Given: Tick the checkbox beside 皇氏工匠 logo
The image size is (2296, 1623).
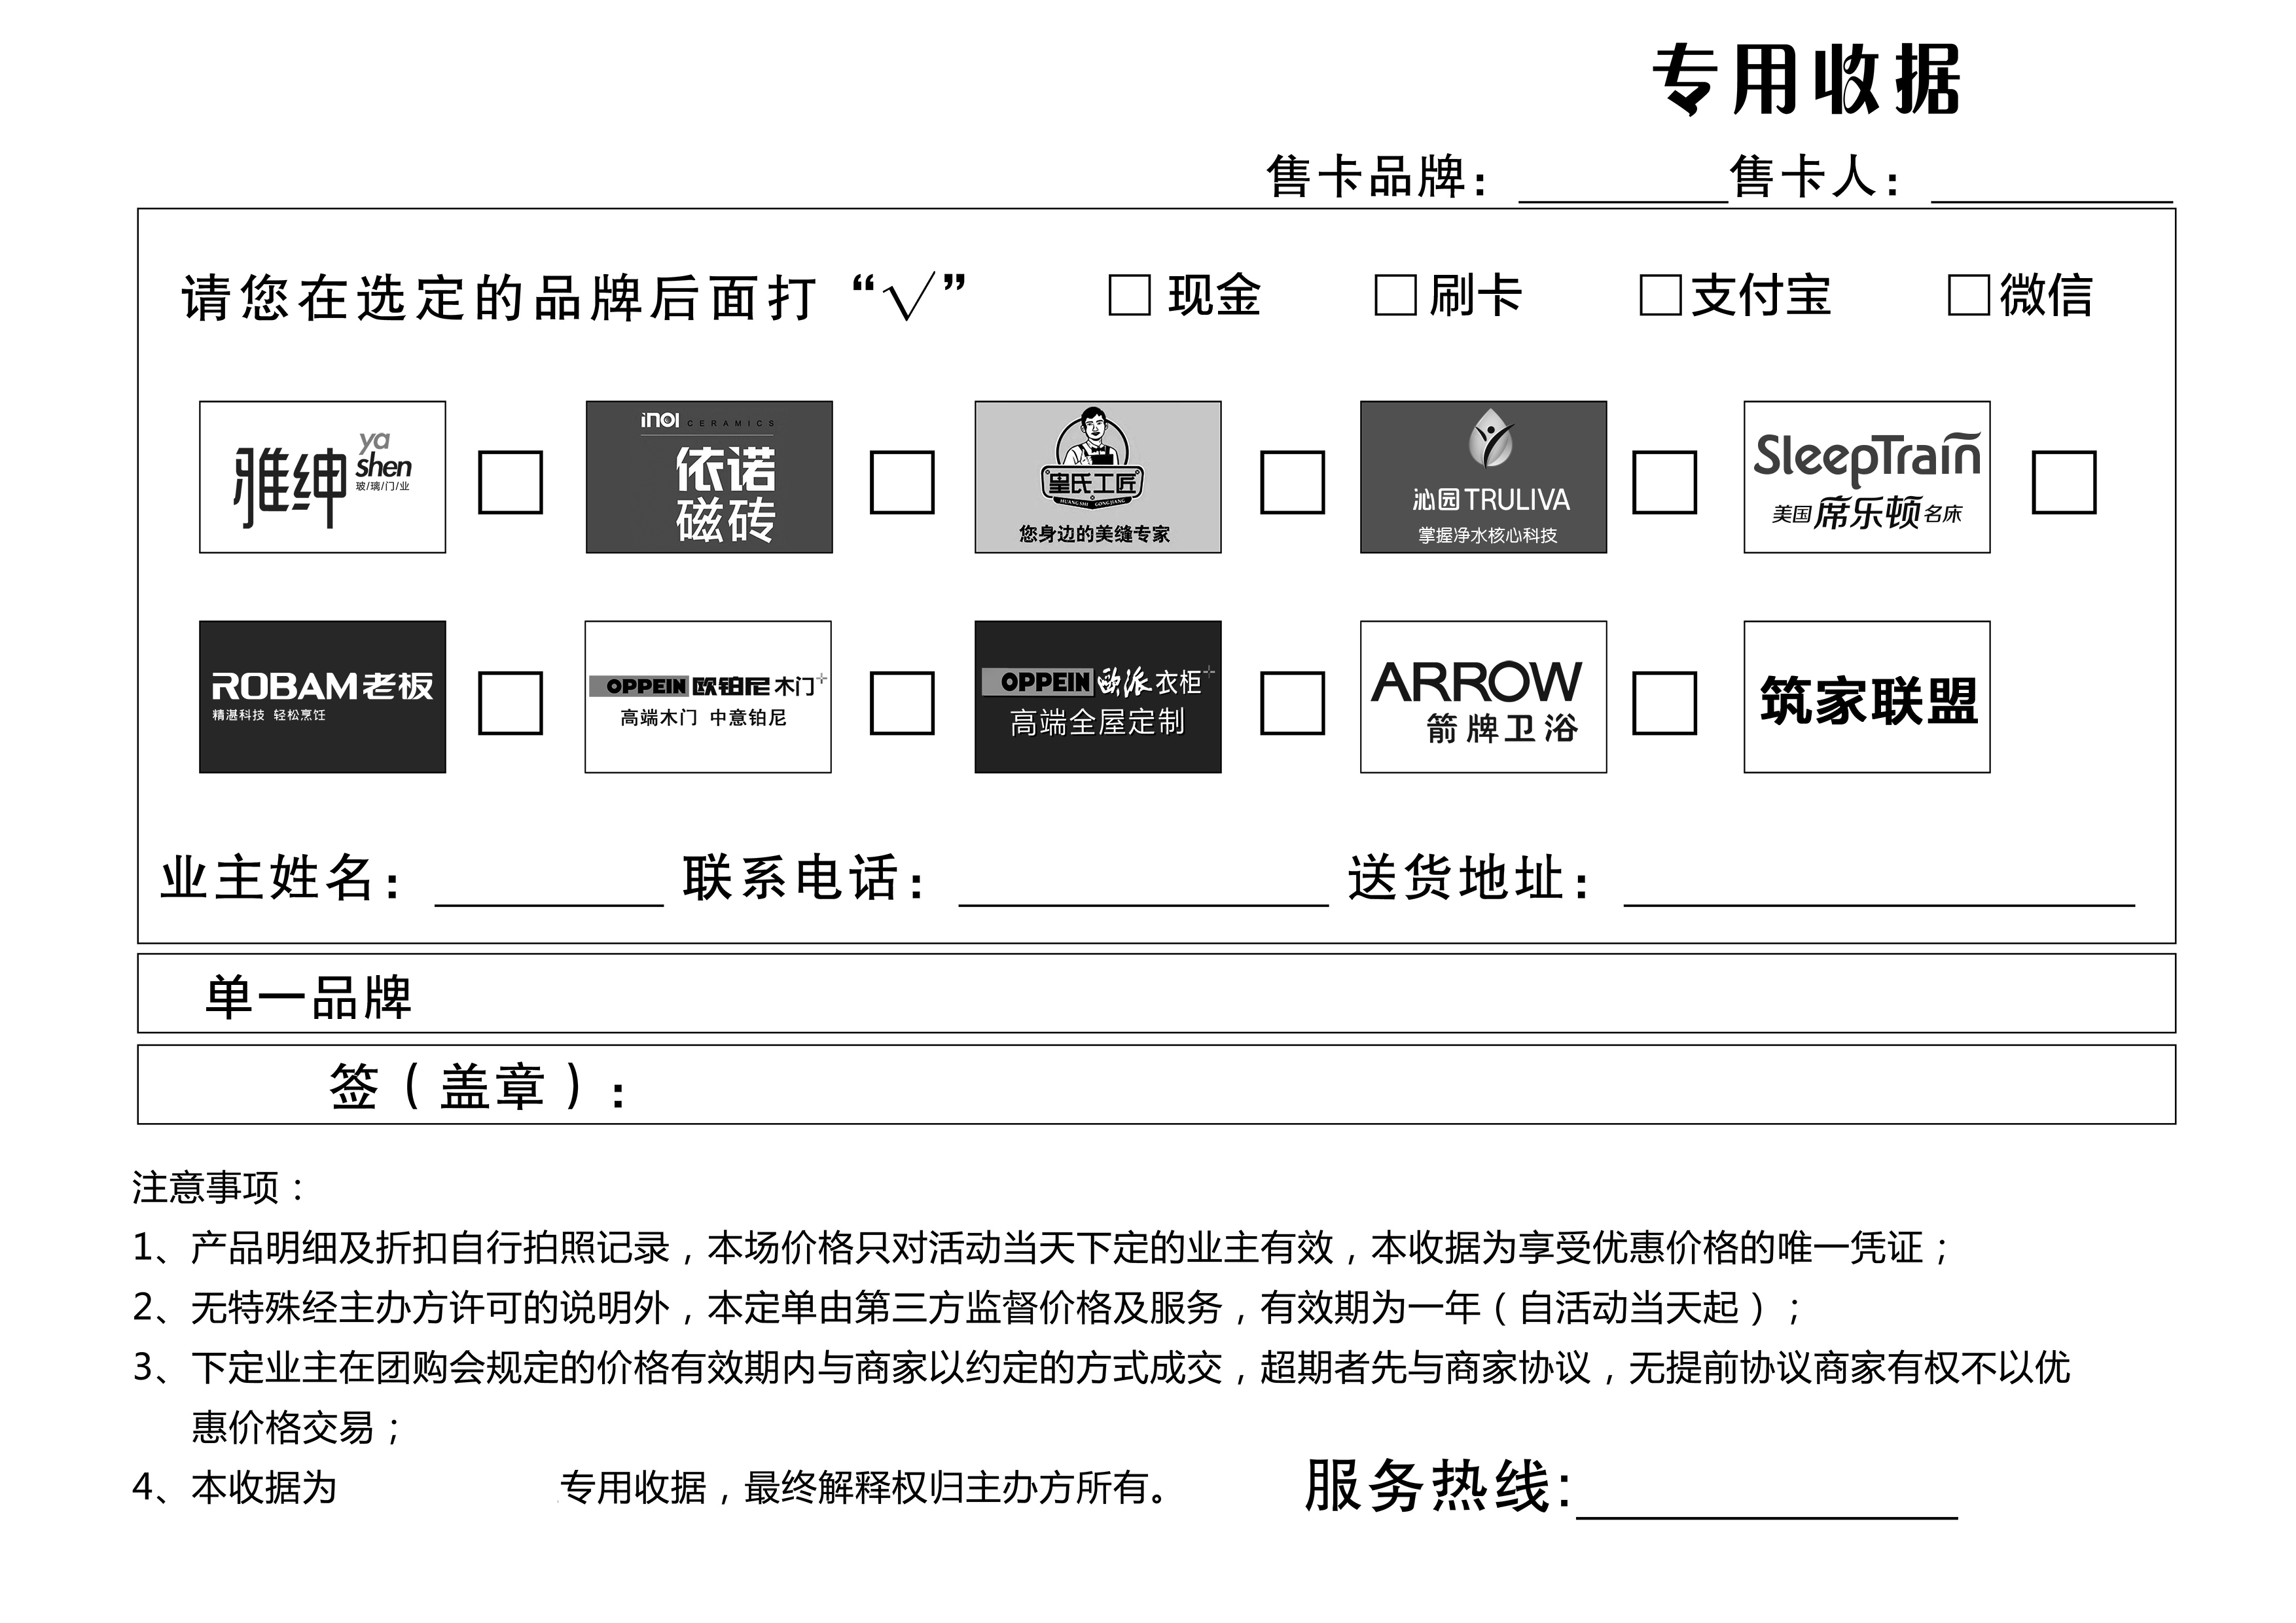Looking at the screenshot, I should point(1292,482).
